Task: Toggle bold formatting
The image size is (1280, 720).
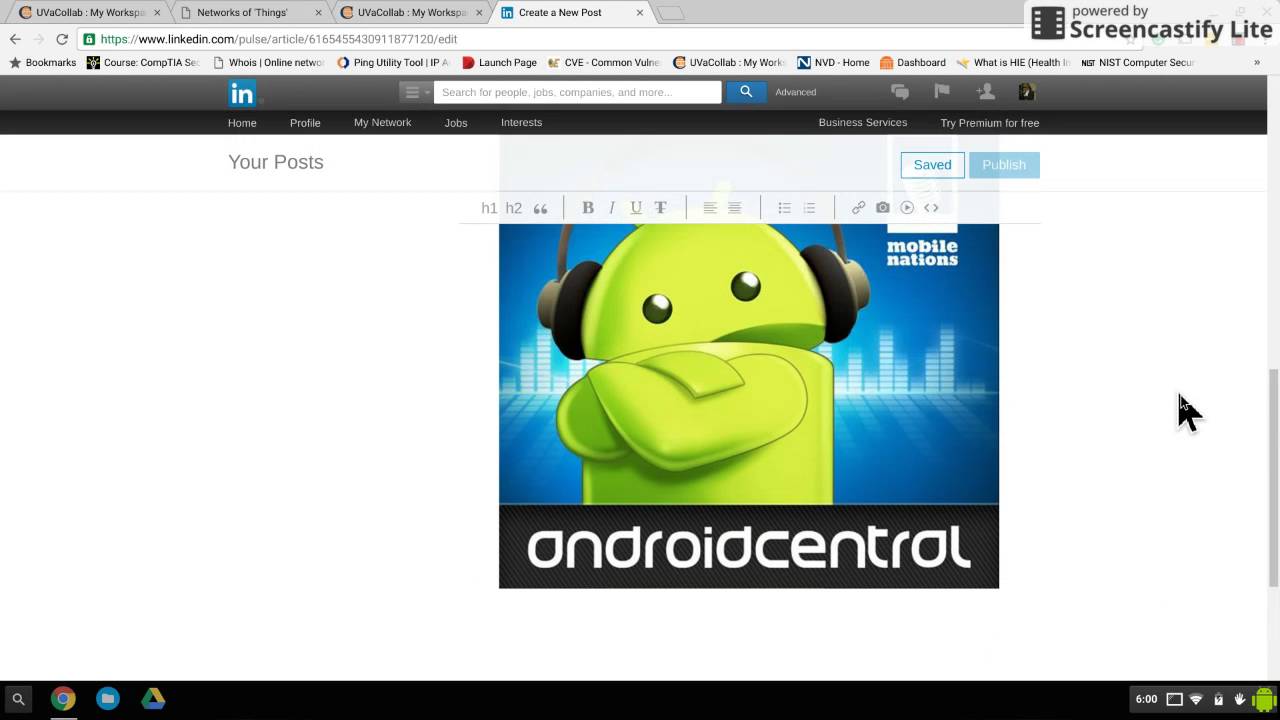Action: tap(588, 208)
